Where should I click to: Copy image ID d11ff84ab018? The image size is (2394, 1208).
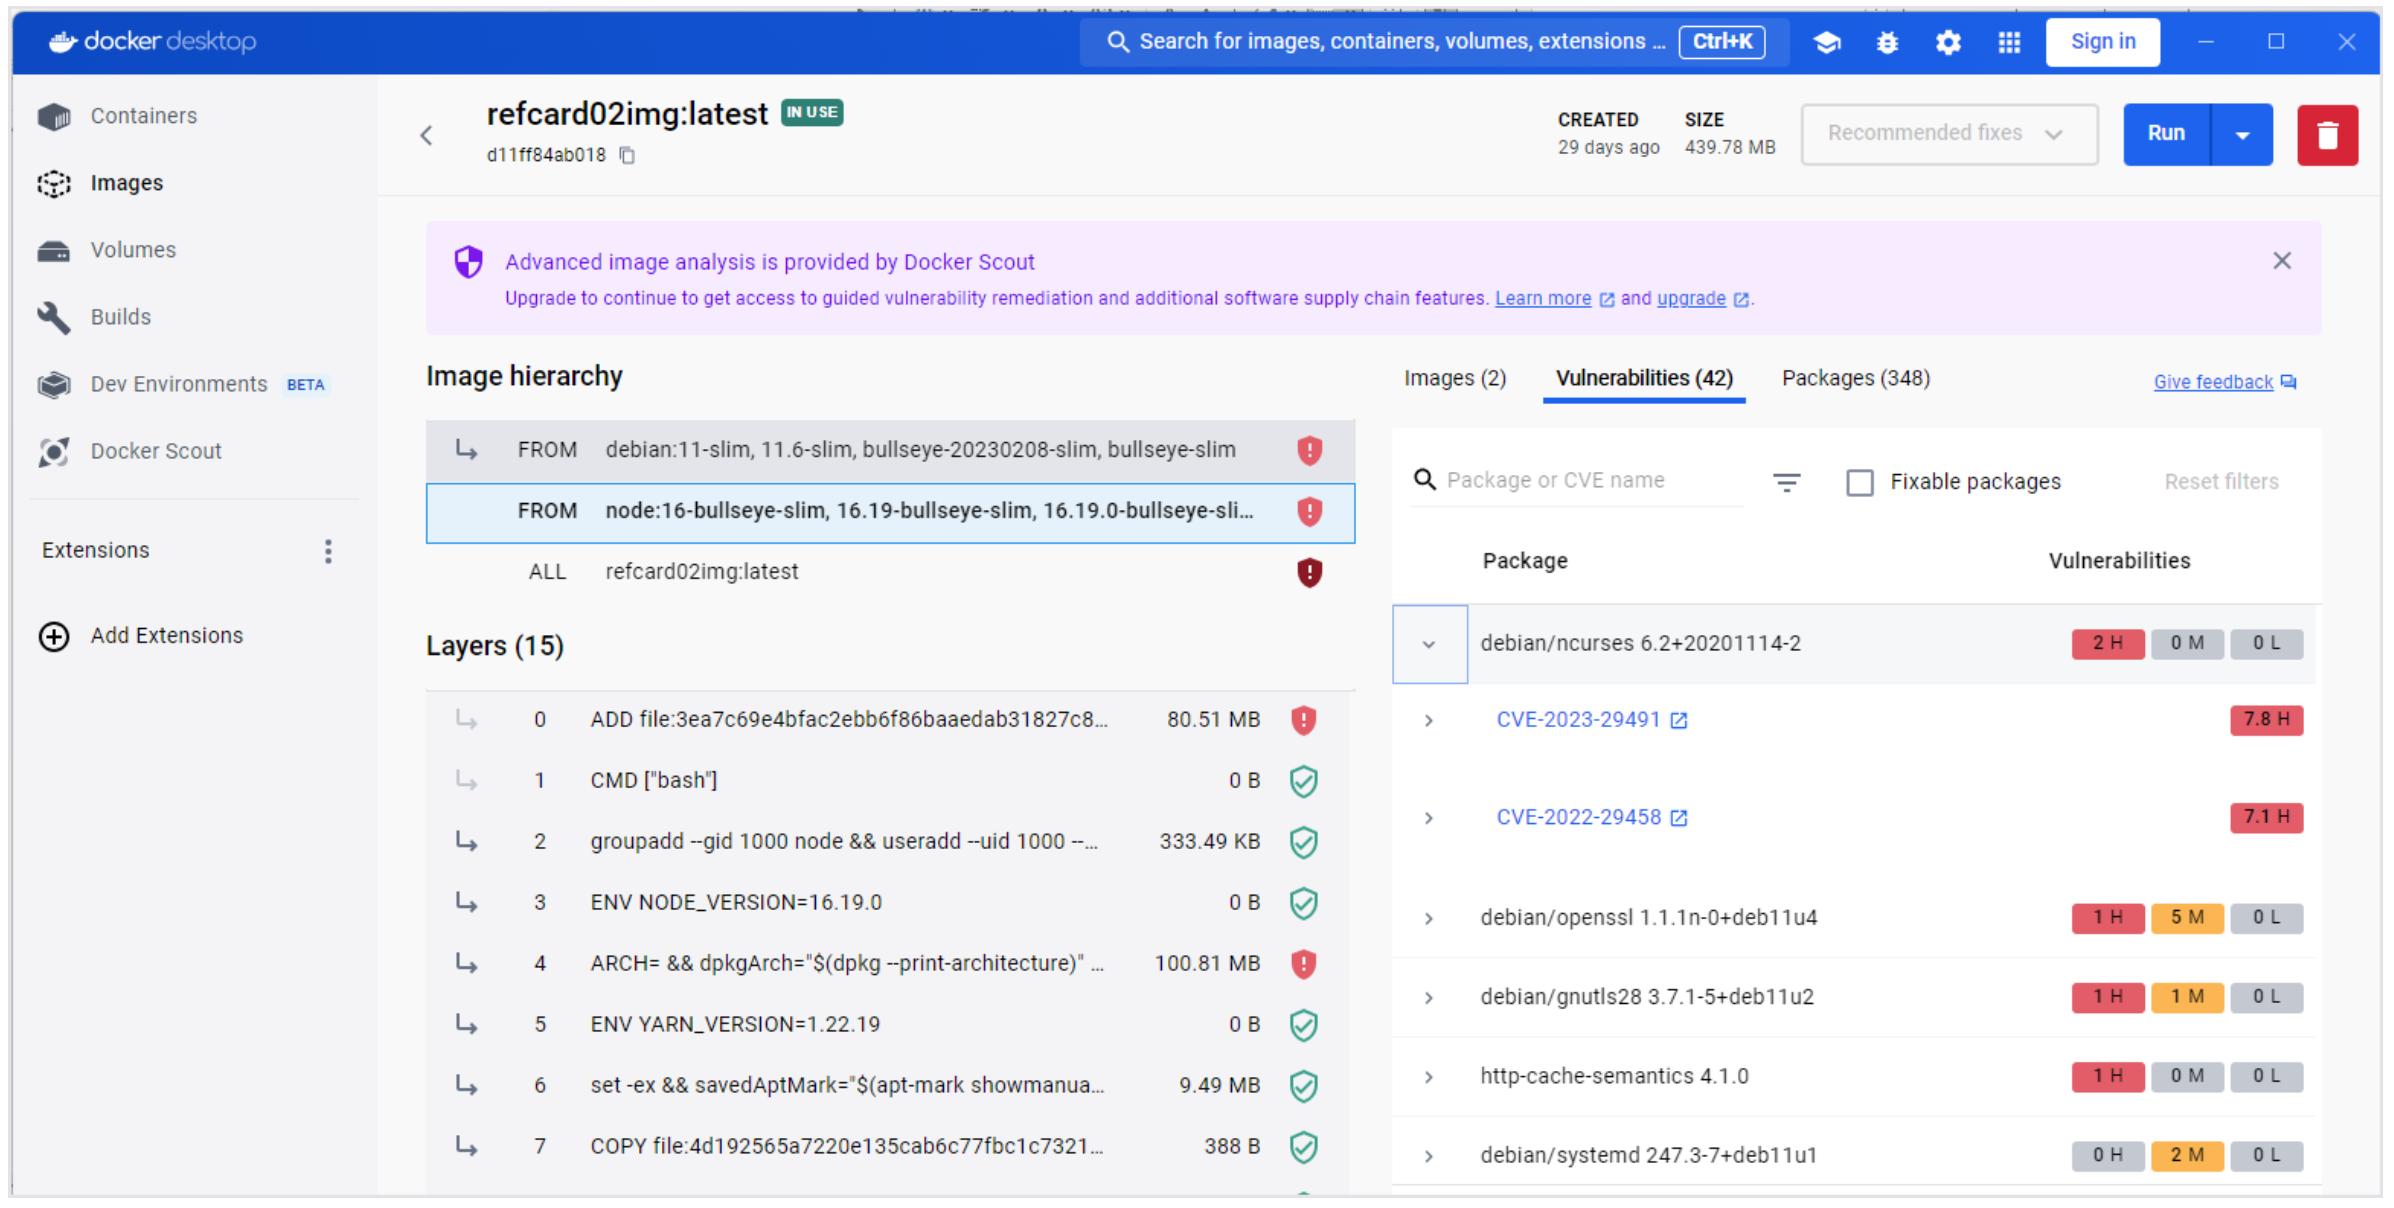627,155
